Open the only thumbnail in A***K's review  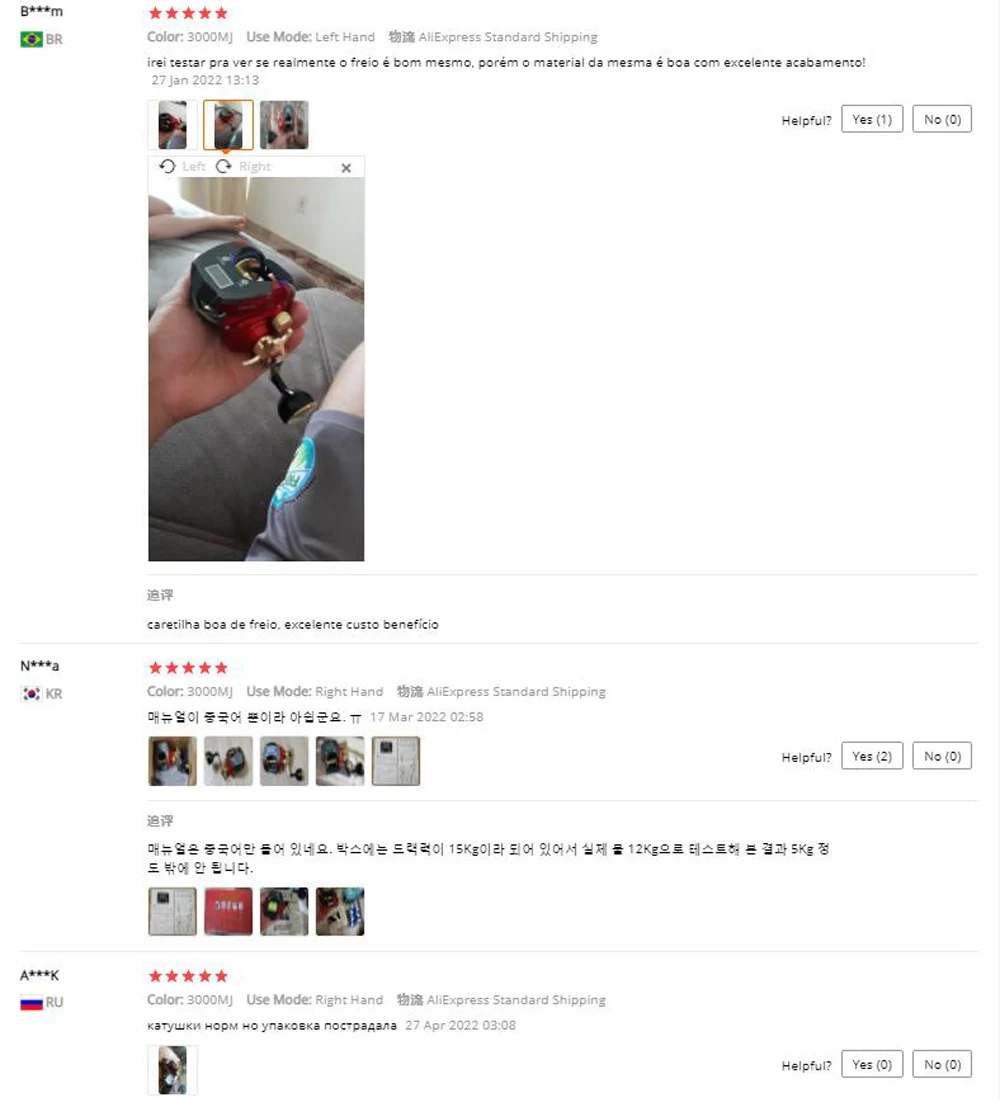click(173, 1070)
